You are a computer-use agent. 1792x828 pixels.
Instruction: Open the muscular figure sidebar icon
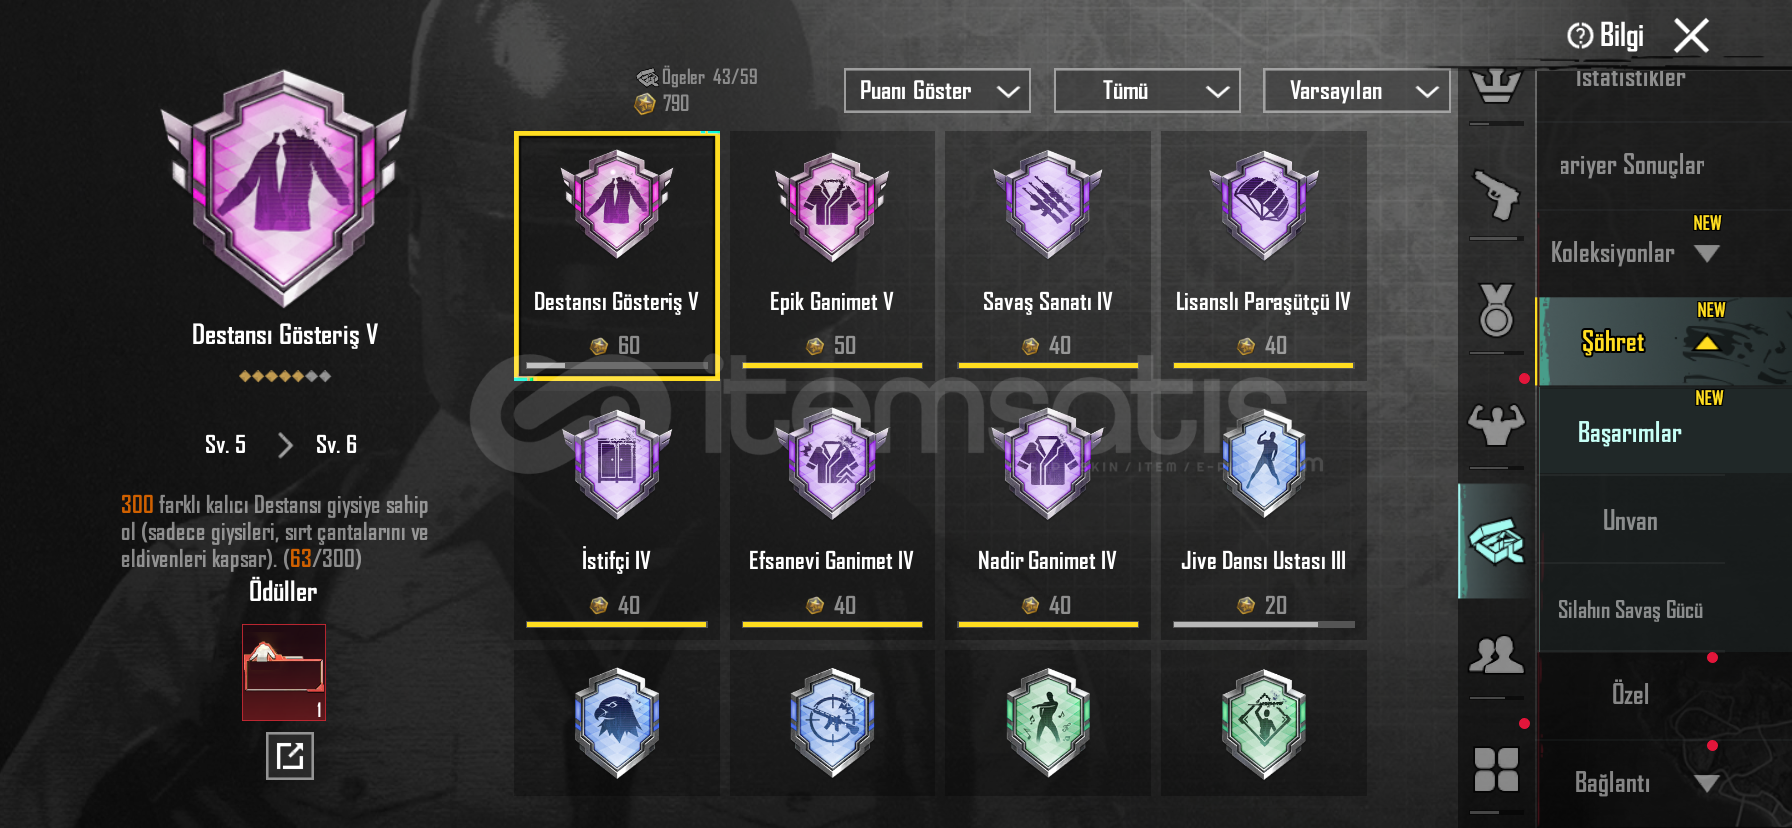1496,424
